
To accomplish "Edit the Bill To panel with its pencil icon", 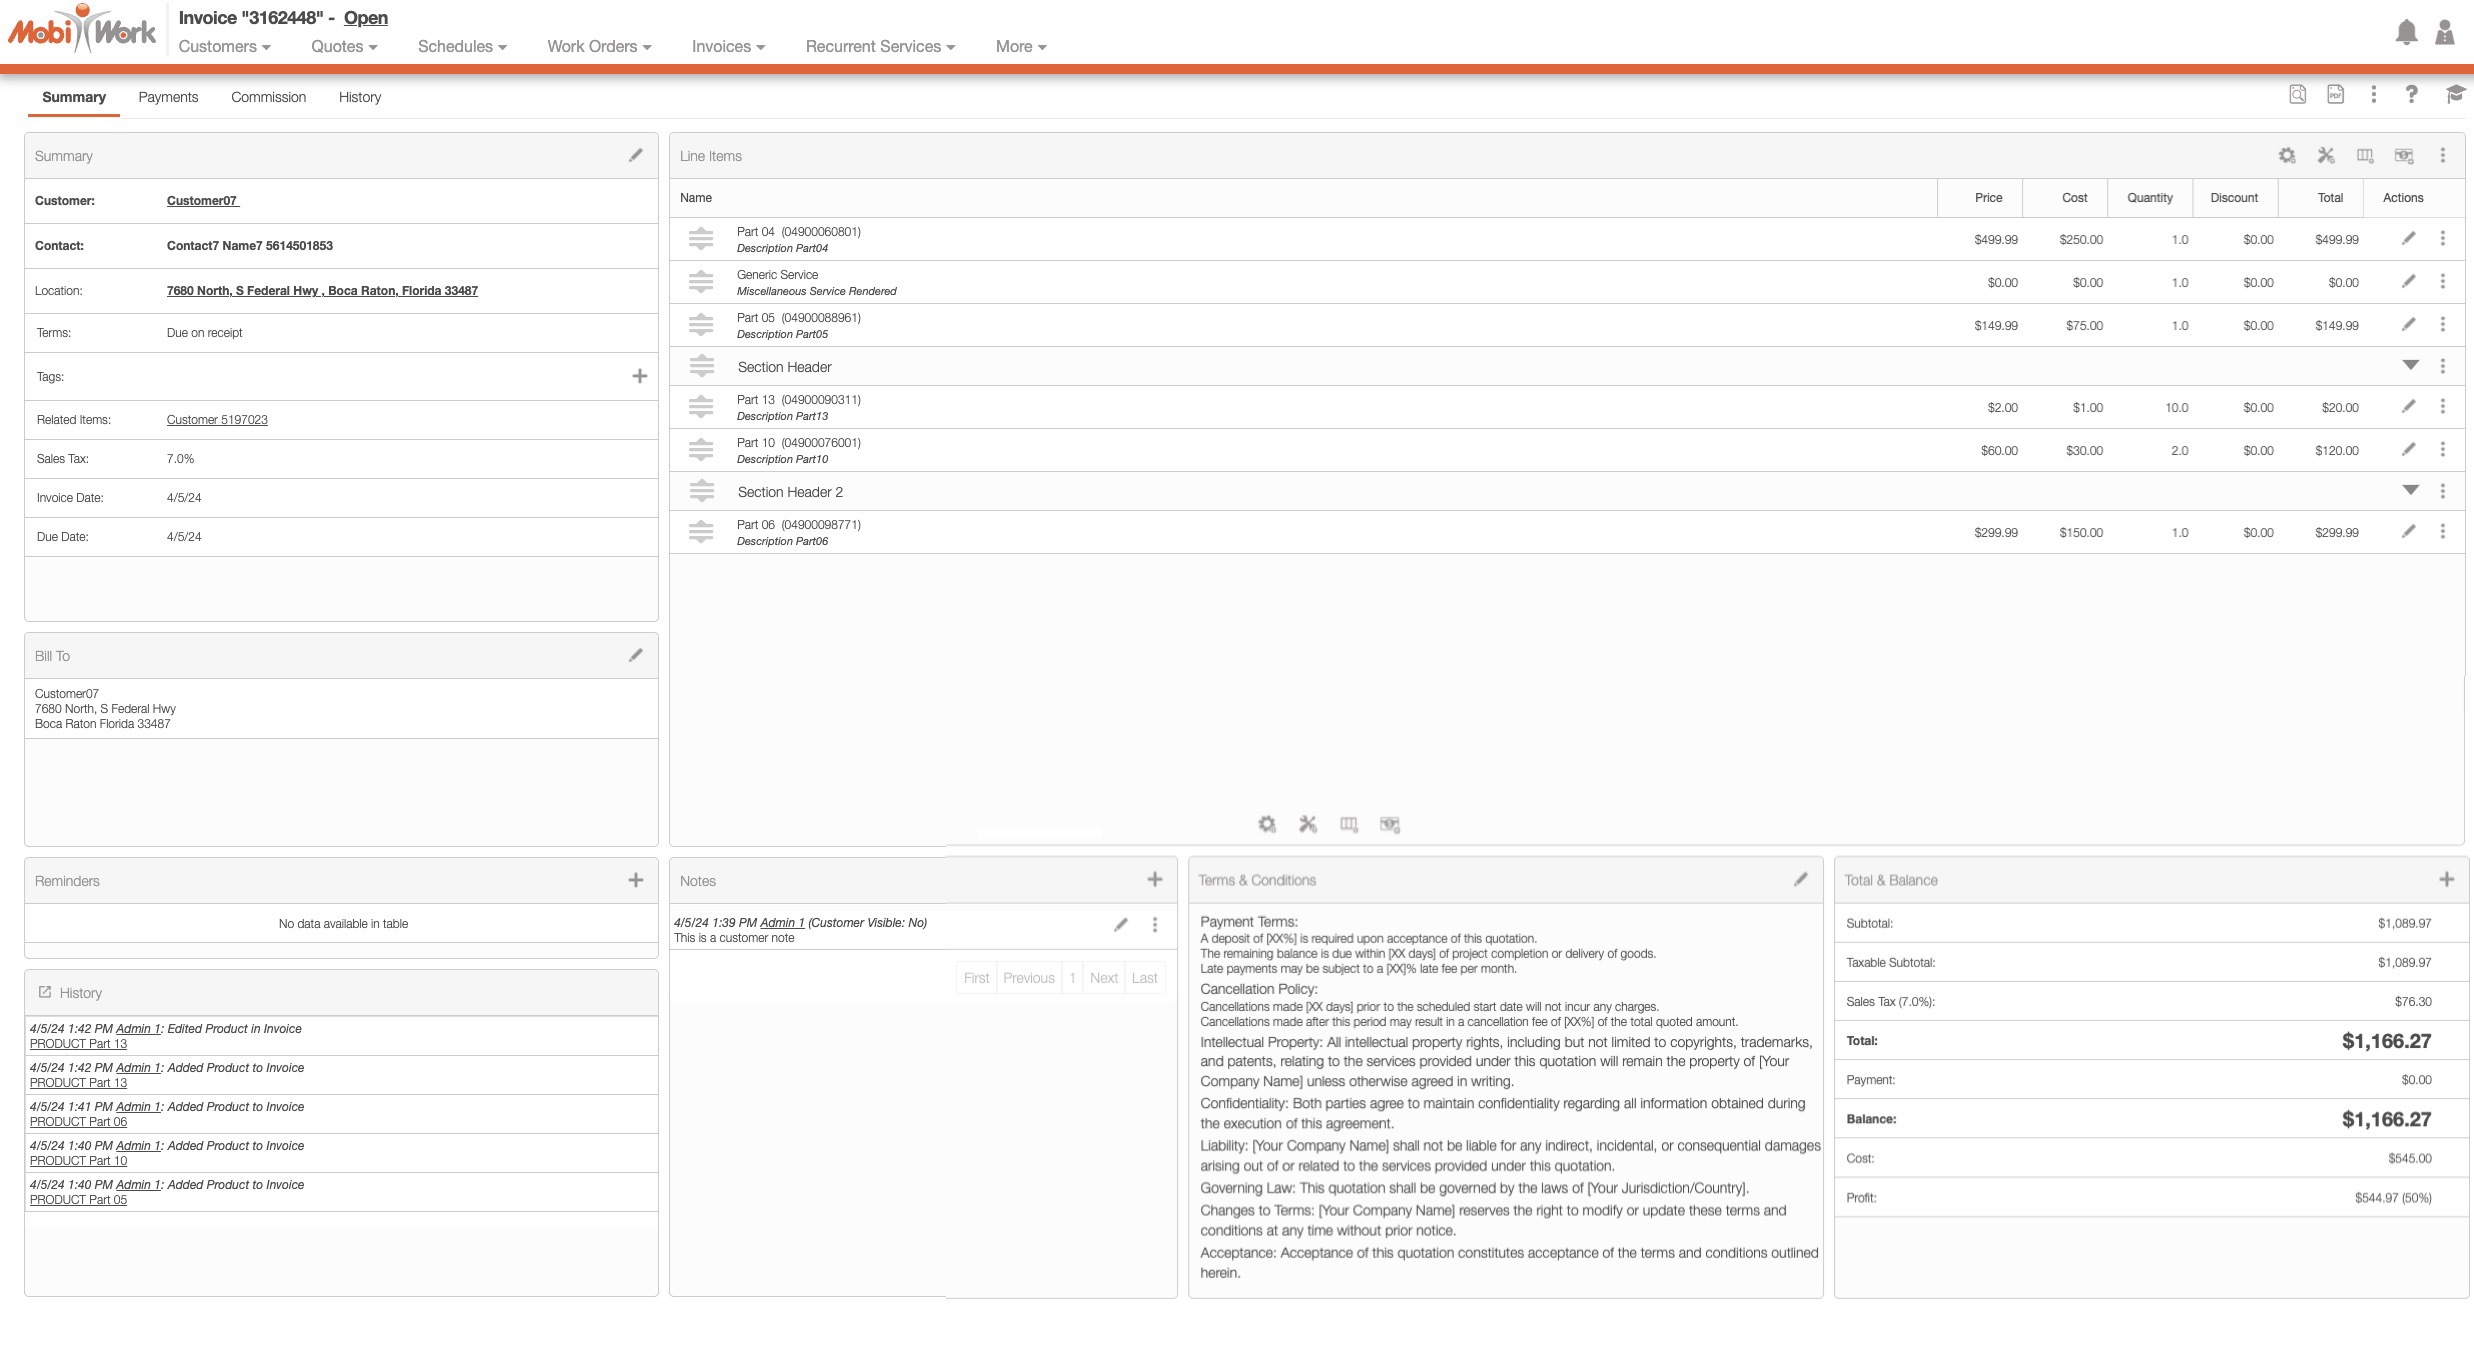I will 635,655.
